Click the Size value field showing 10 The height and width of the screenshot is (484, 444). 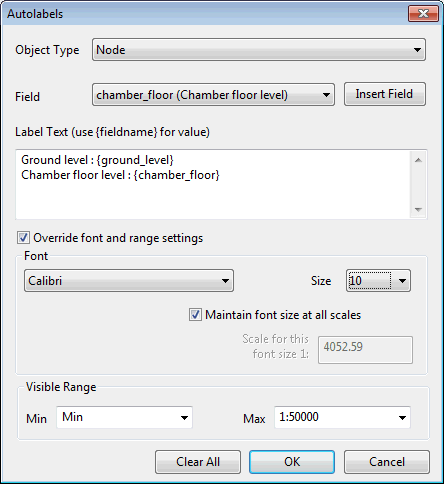point(370,281)
